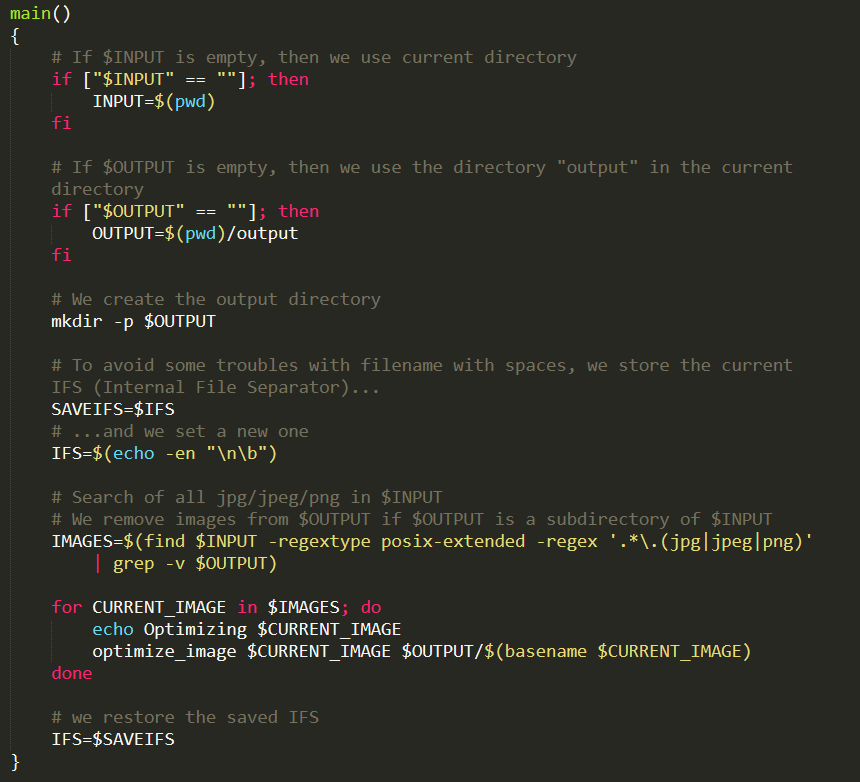Click the 'grep -v $OUTPUT' pipe line
Screen dimensions: 860x782
186,564
